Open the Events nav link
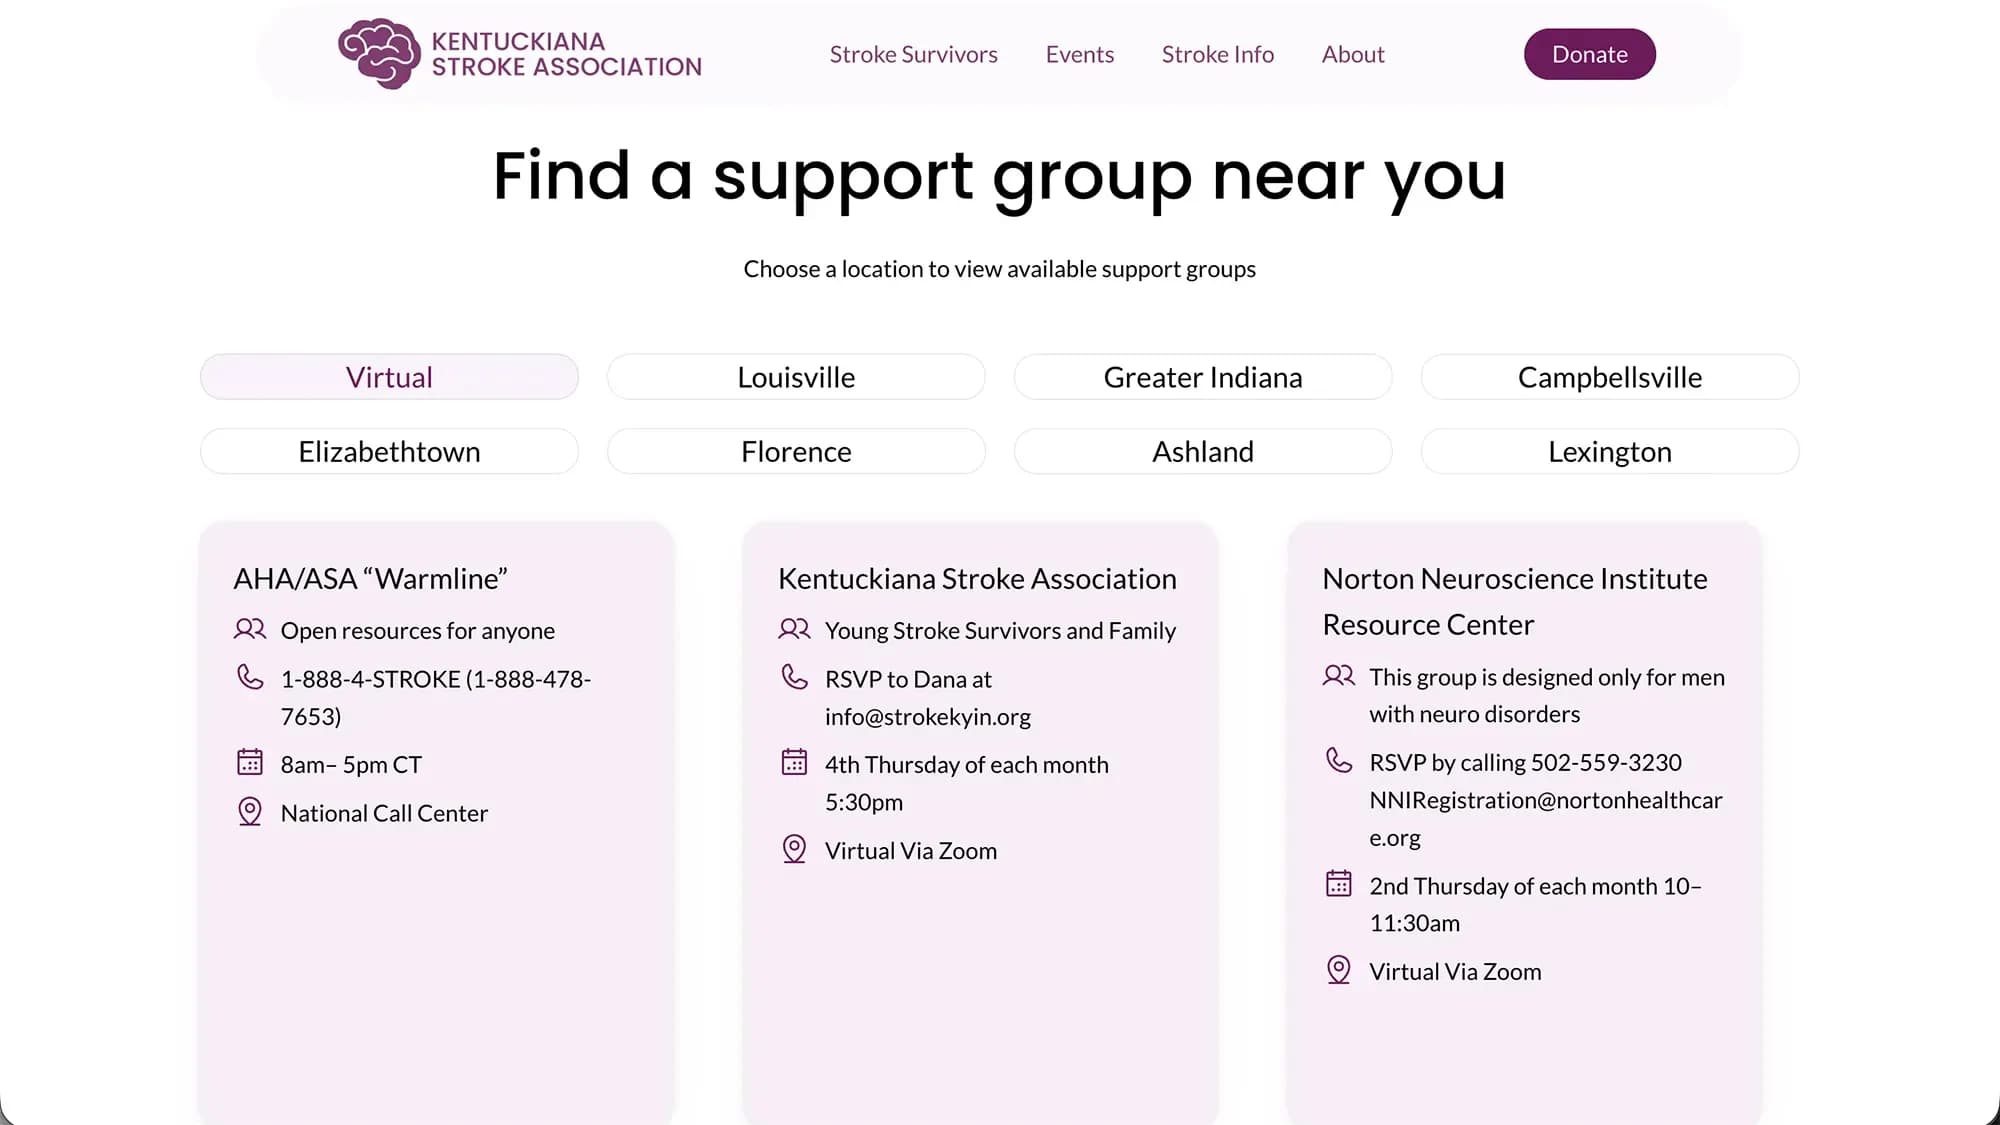Screen dimensions: 2000x1125 (x=1080, y=54)
